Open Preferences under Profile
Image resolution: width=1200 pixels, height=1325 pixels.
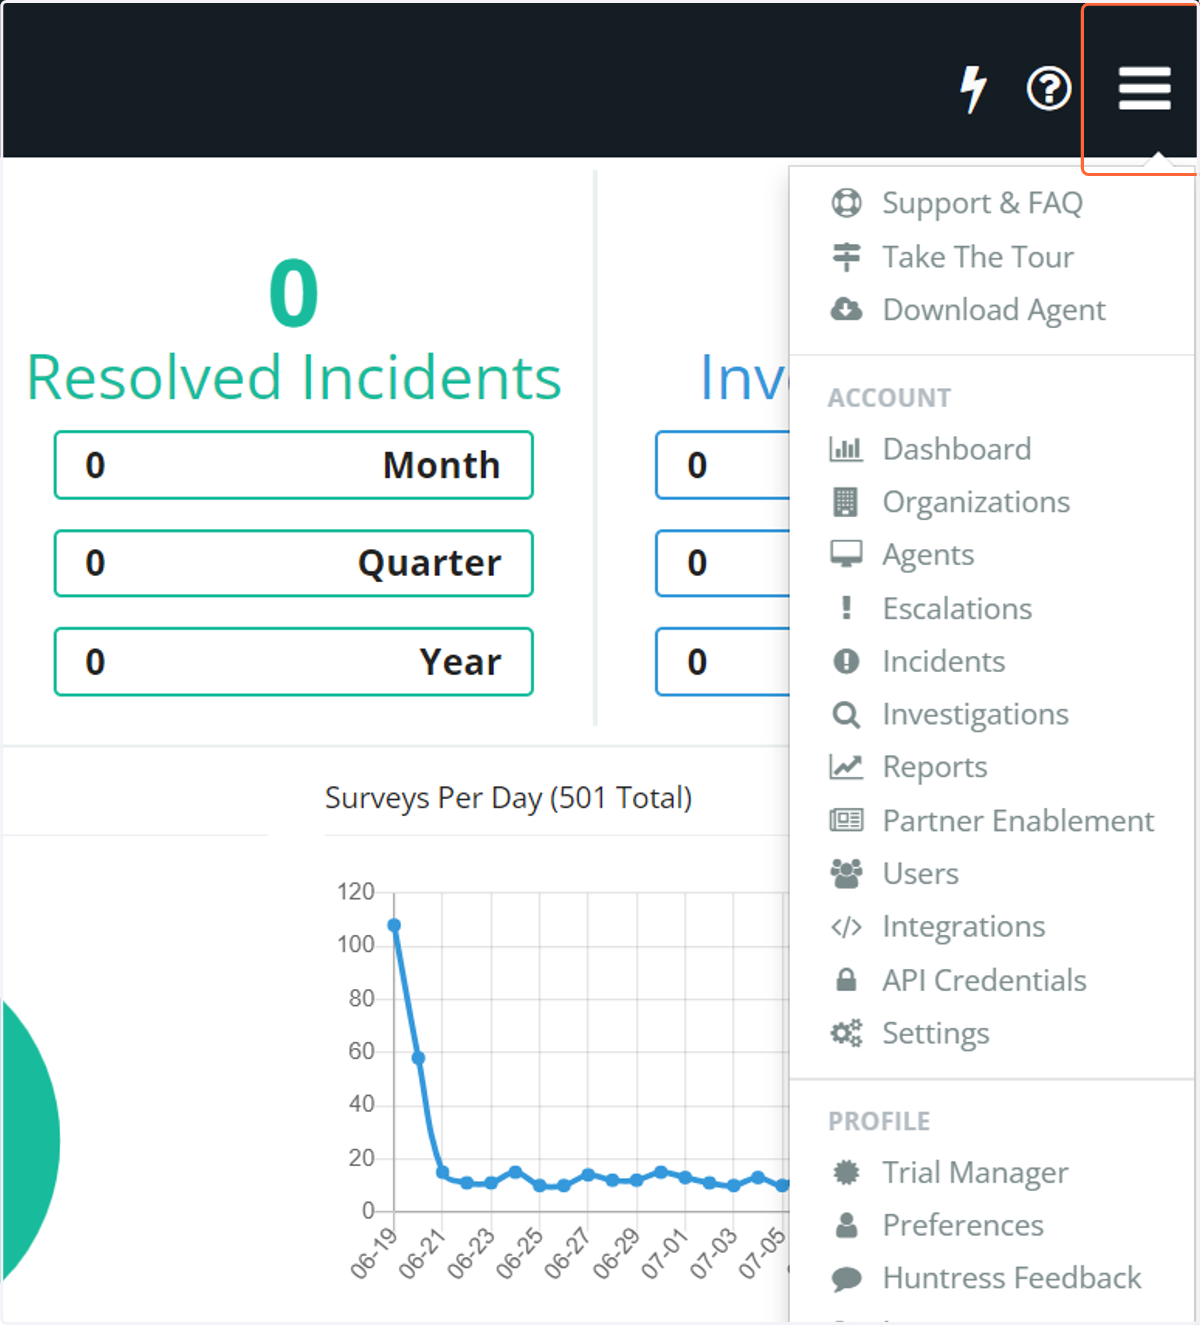[x=962, y=1225]
